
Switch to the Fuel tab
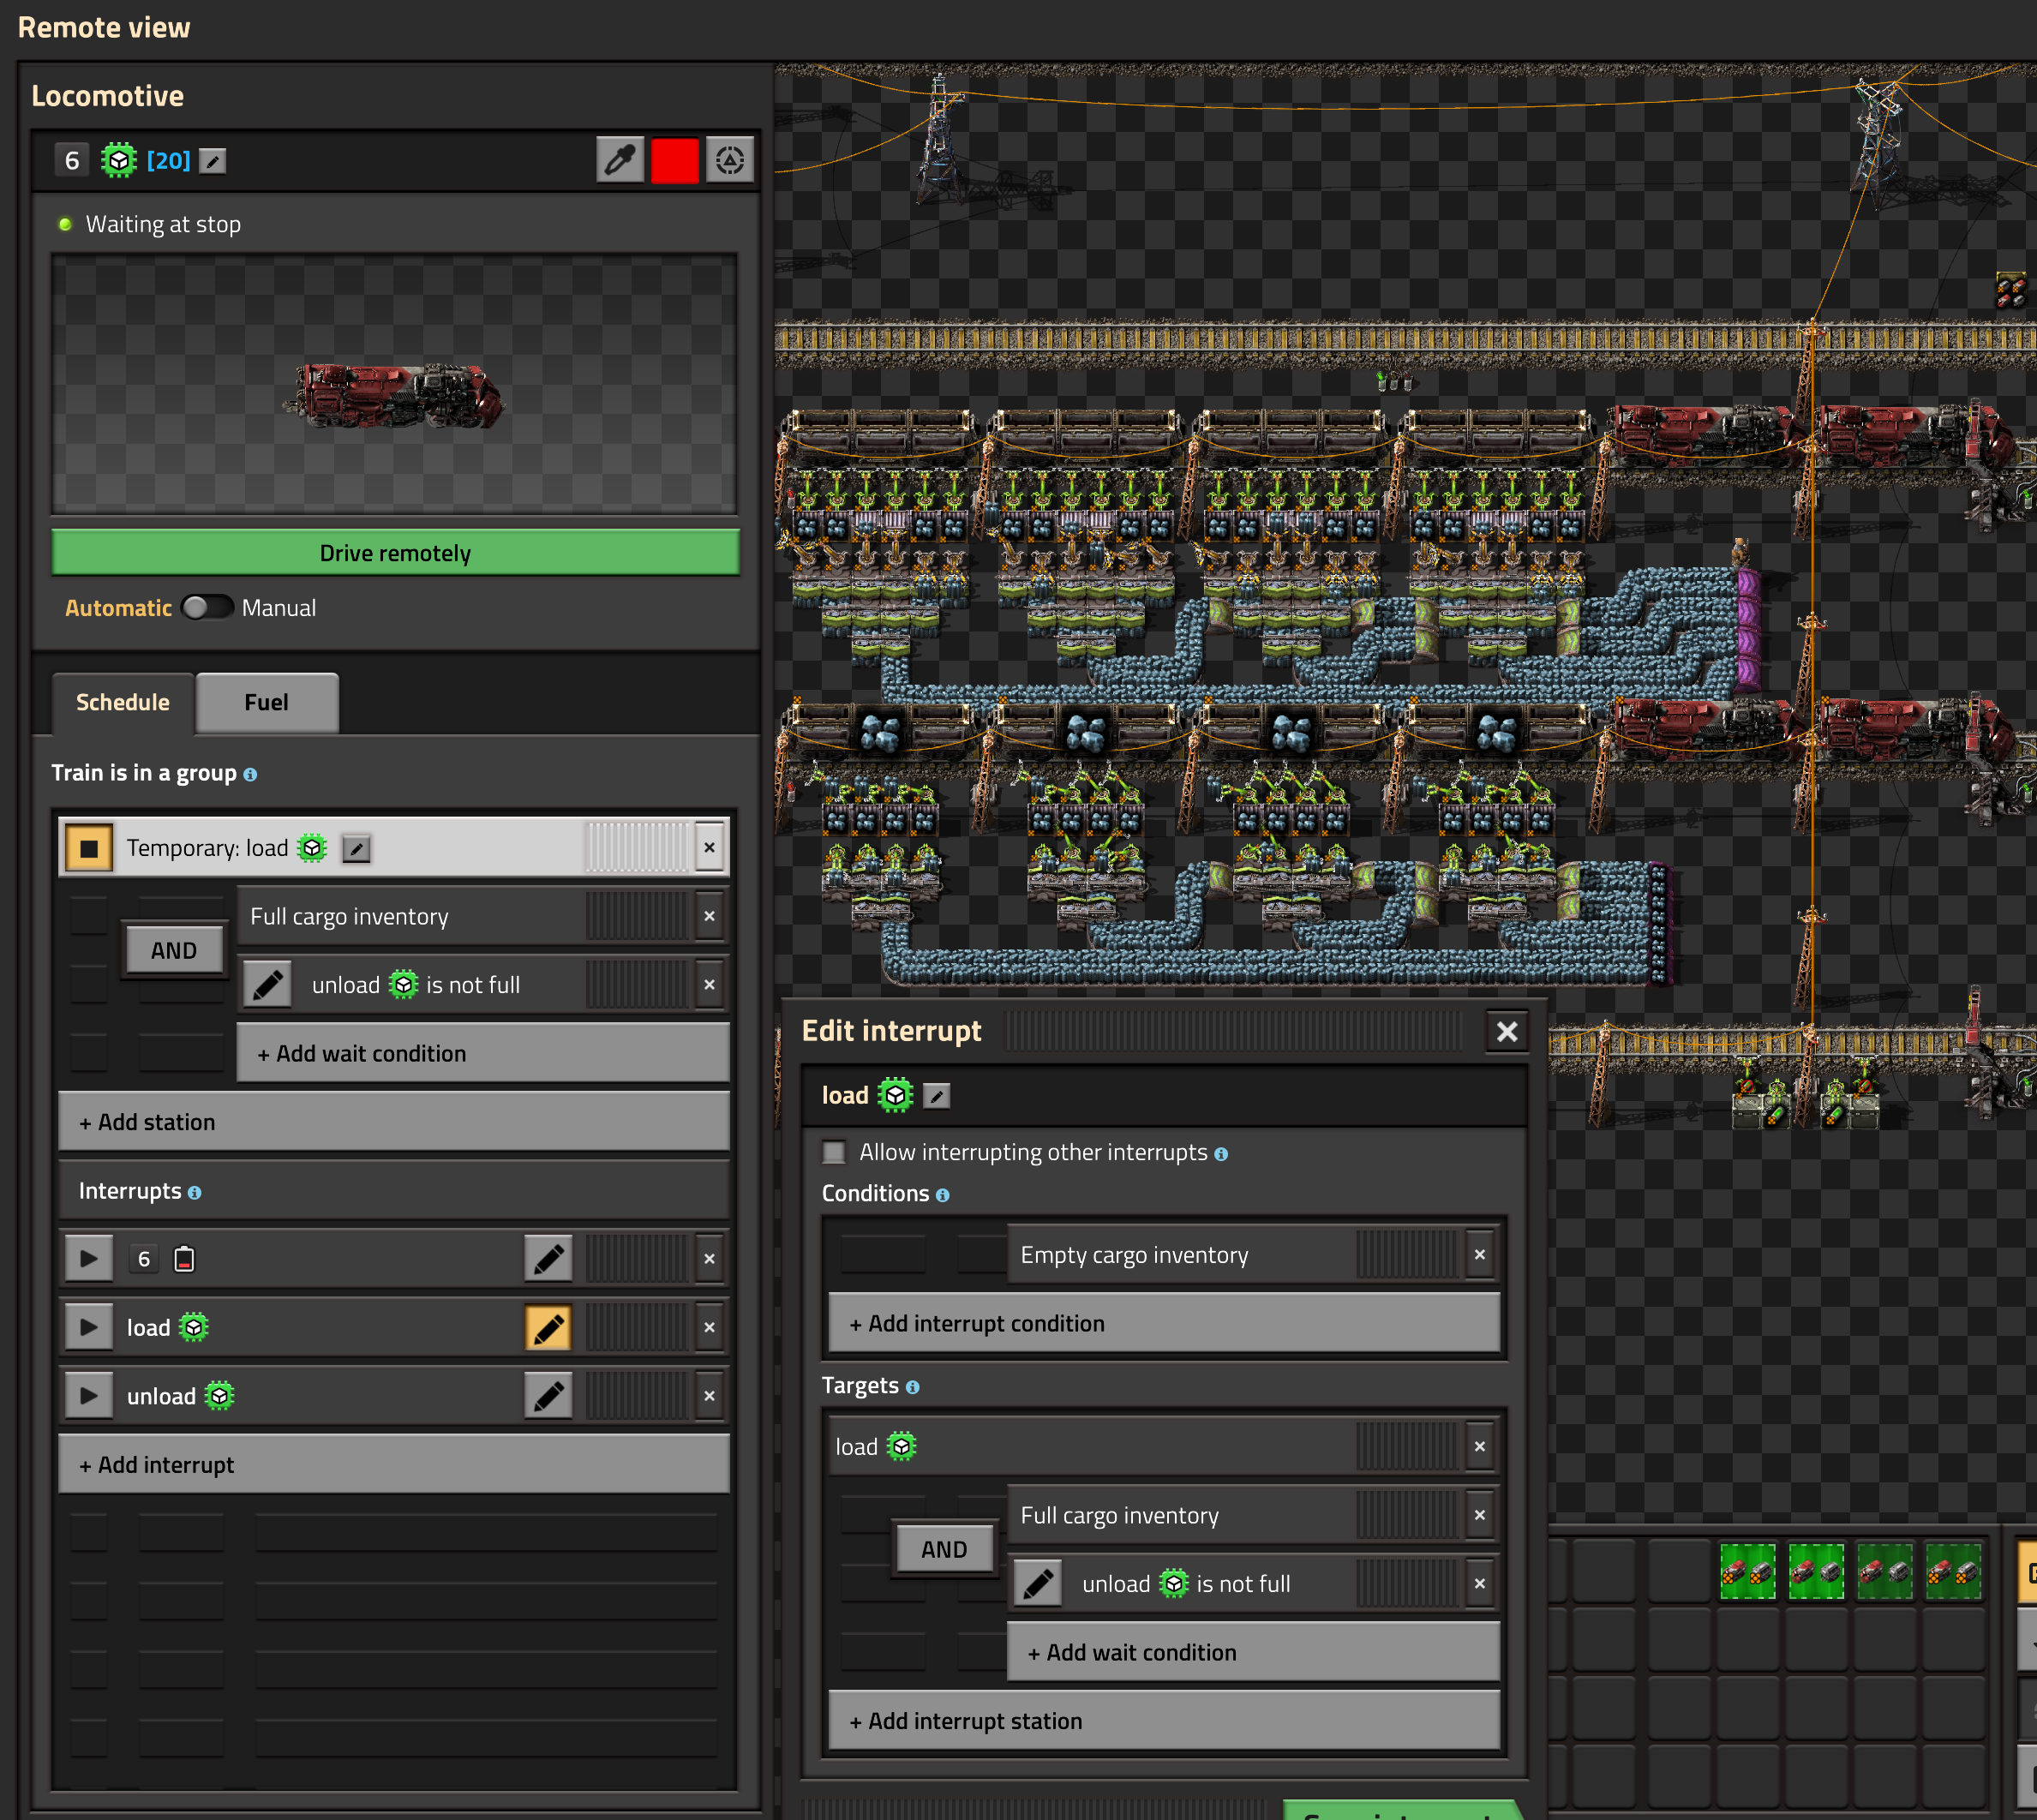[x=267, y=703]
